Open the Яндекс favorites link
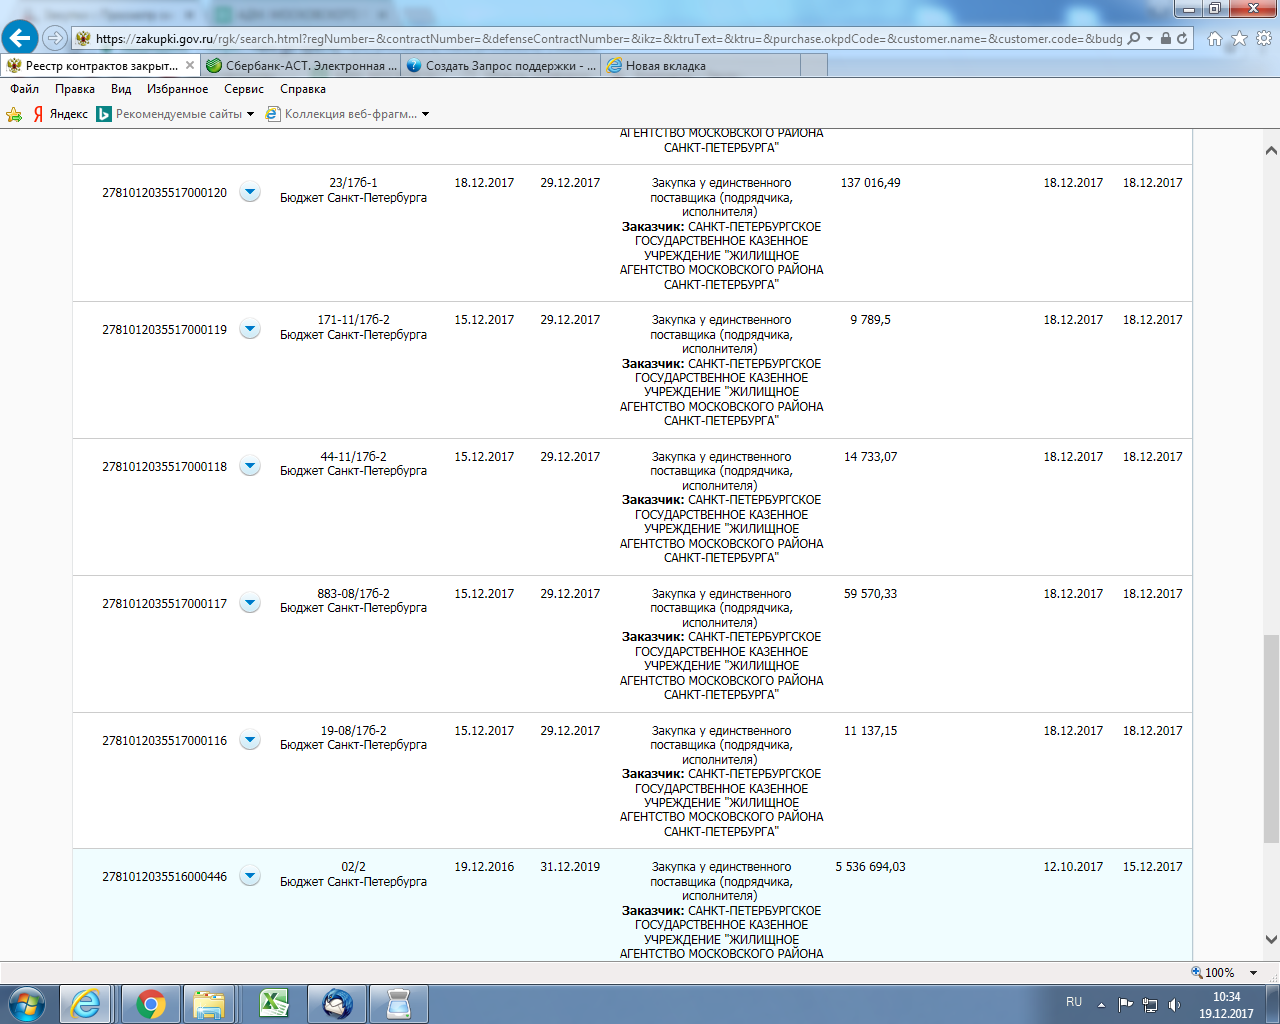 pos(60,114)
